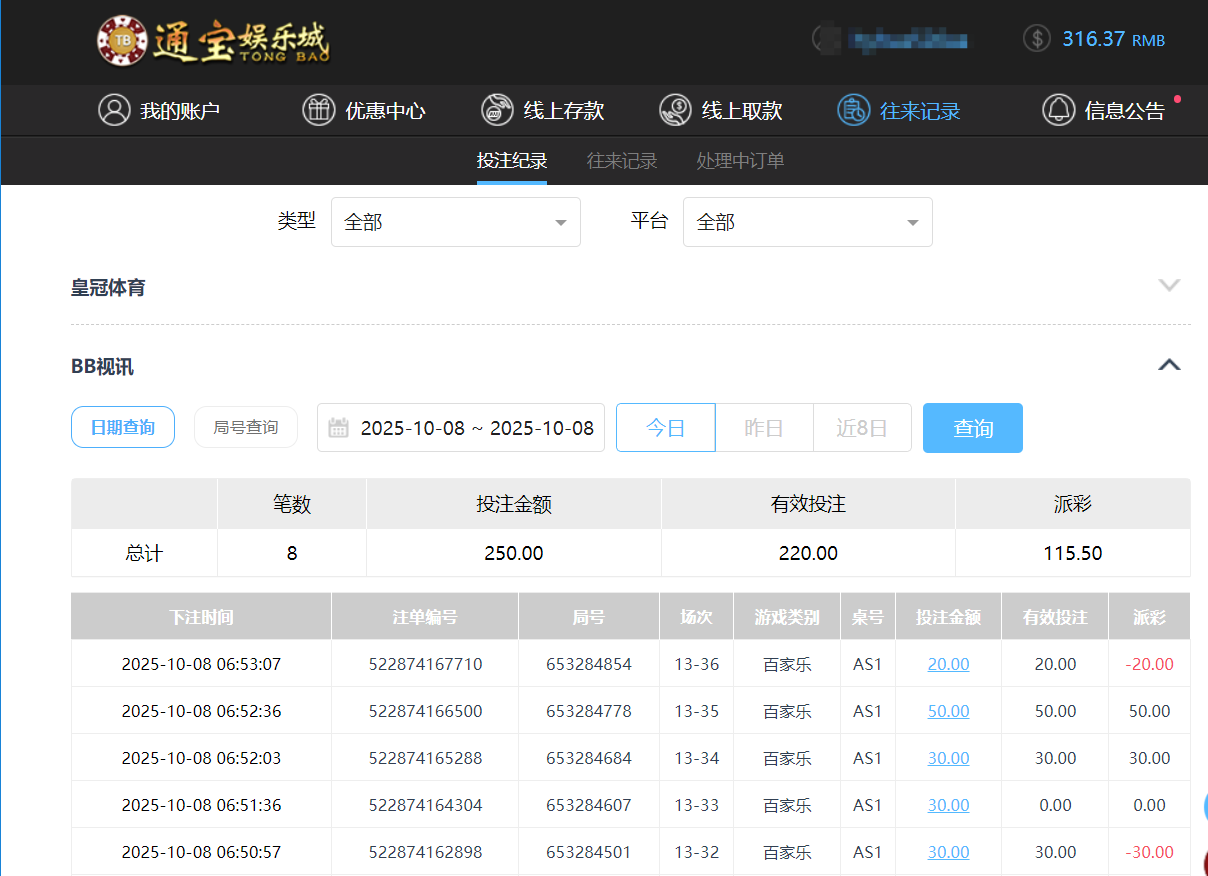Open the 优惠中心 promotions icon
Image resolution: width=1208 pixels, height=876 pixels.
pos(318,110)
